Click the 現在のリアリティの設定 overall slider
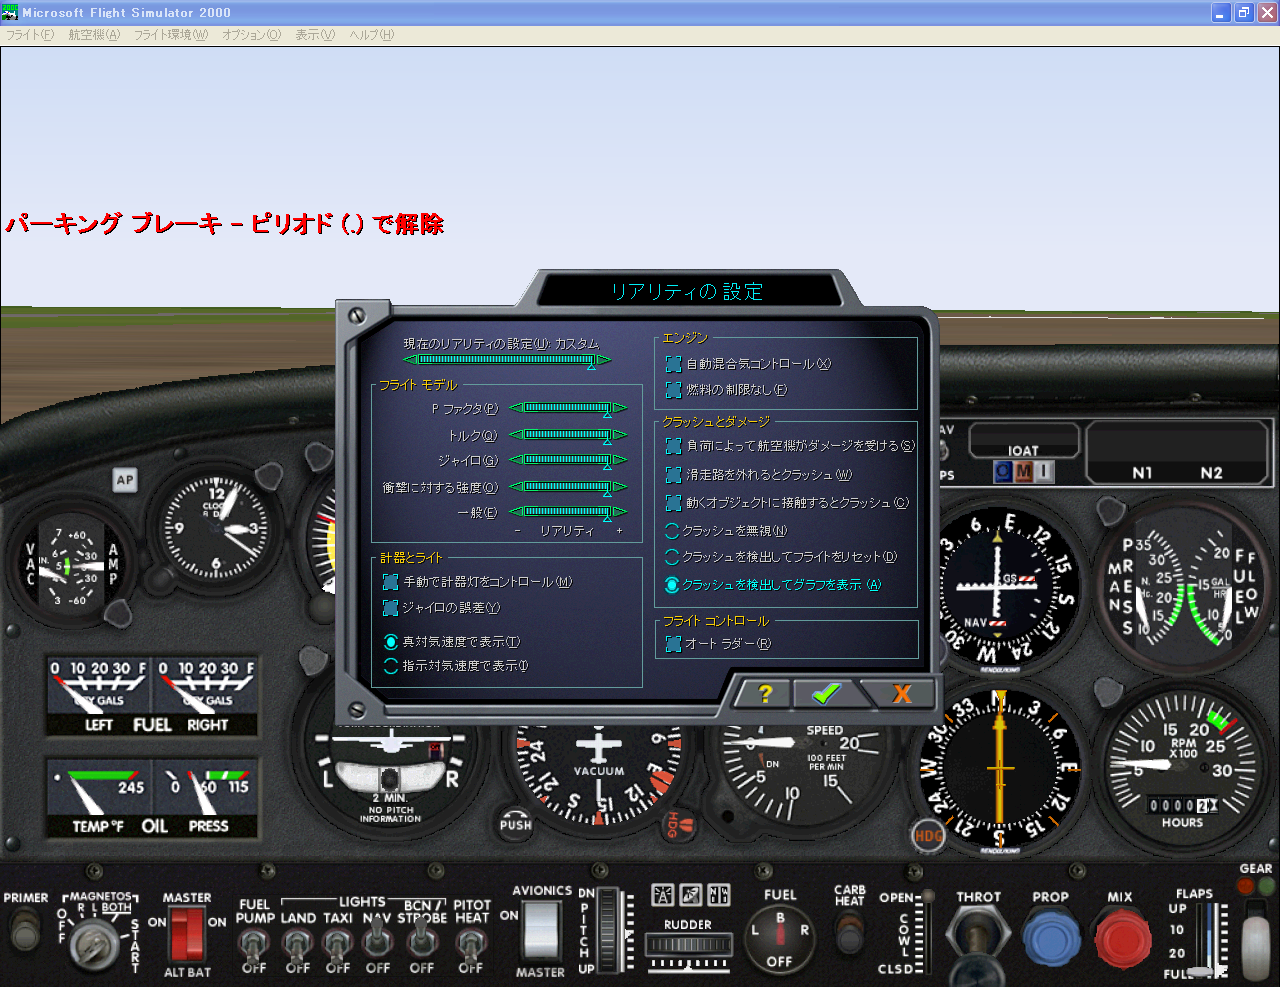This screenshot has height=987, width=1280. click(506, 360)
